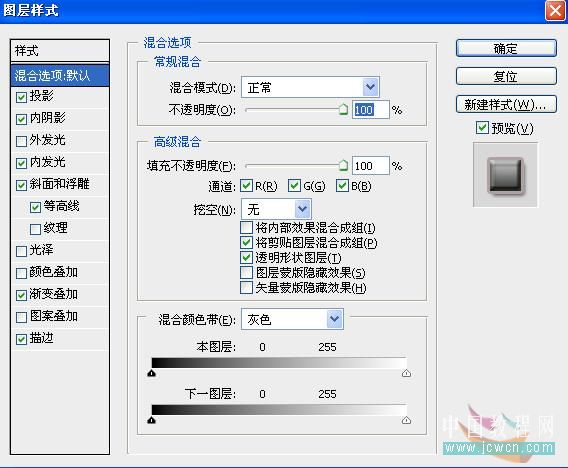Toggle the 描边 stroke checkbox
The width and height of the screenshot is (568, 468).
point(21,339)
